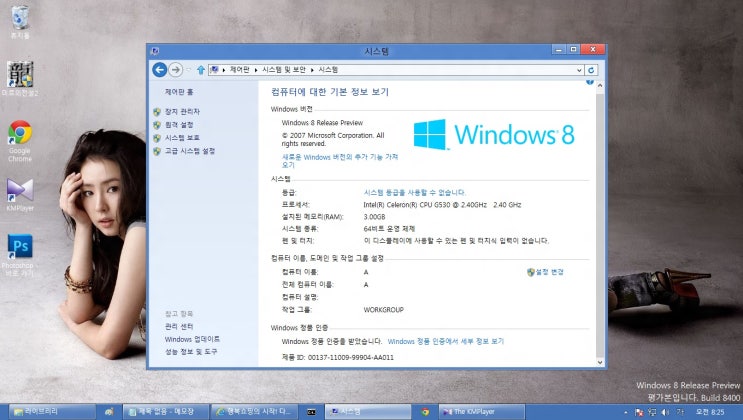Refresh the System window address bar
Screen dimensions: 743x420
pos(591,70)
